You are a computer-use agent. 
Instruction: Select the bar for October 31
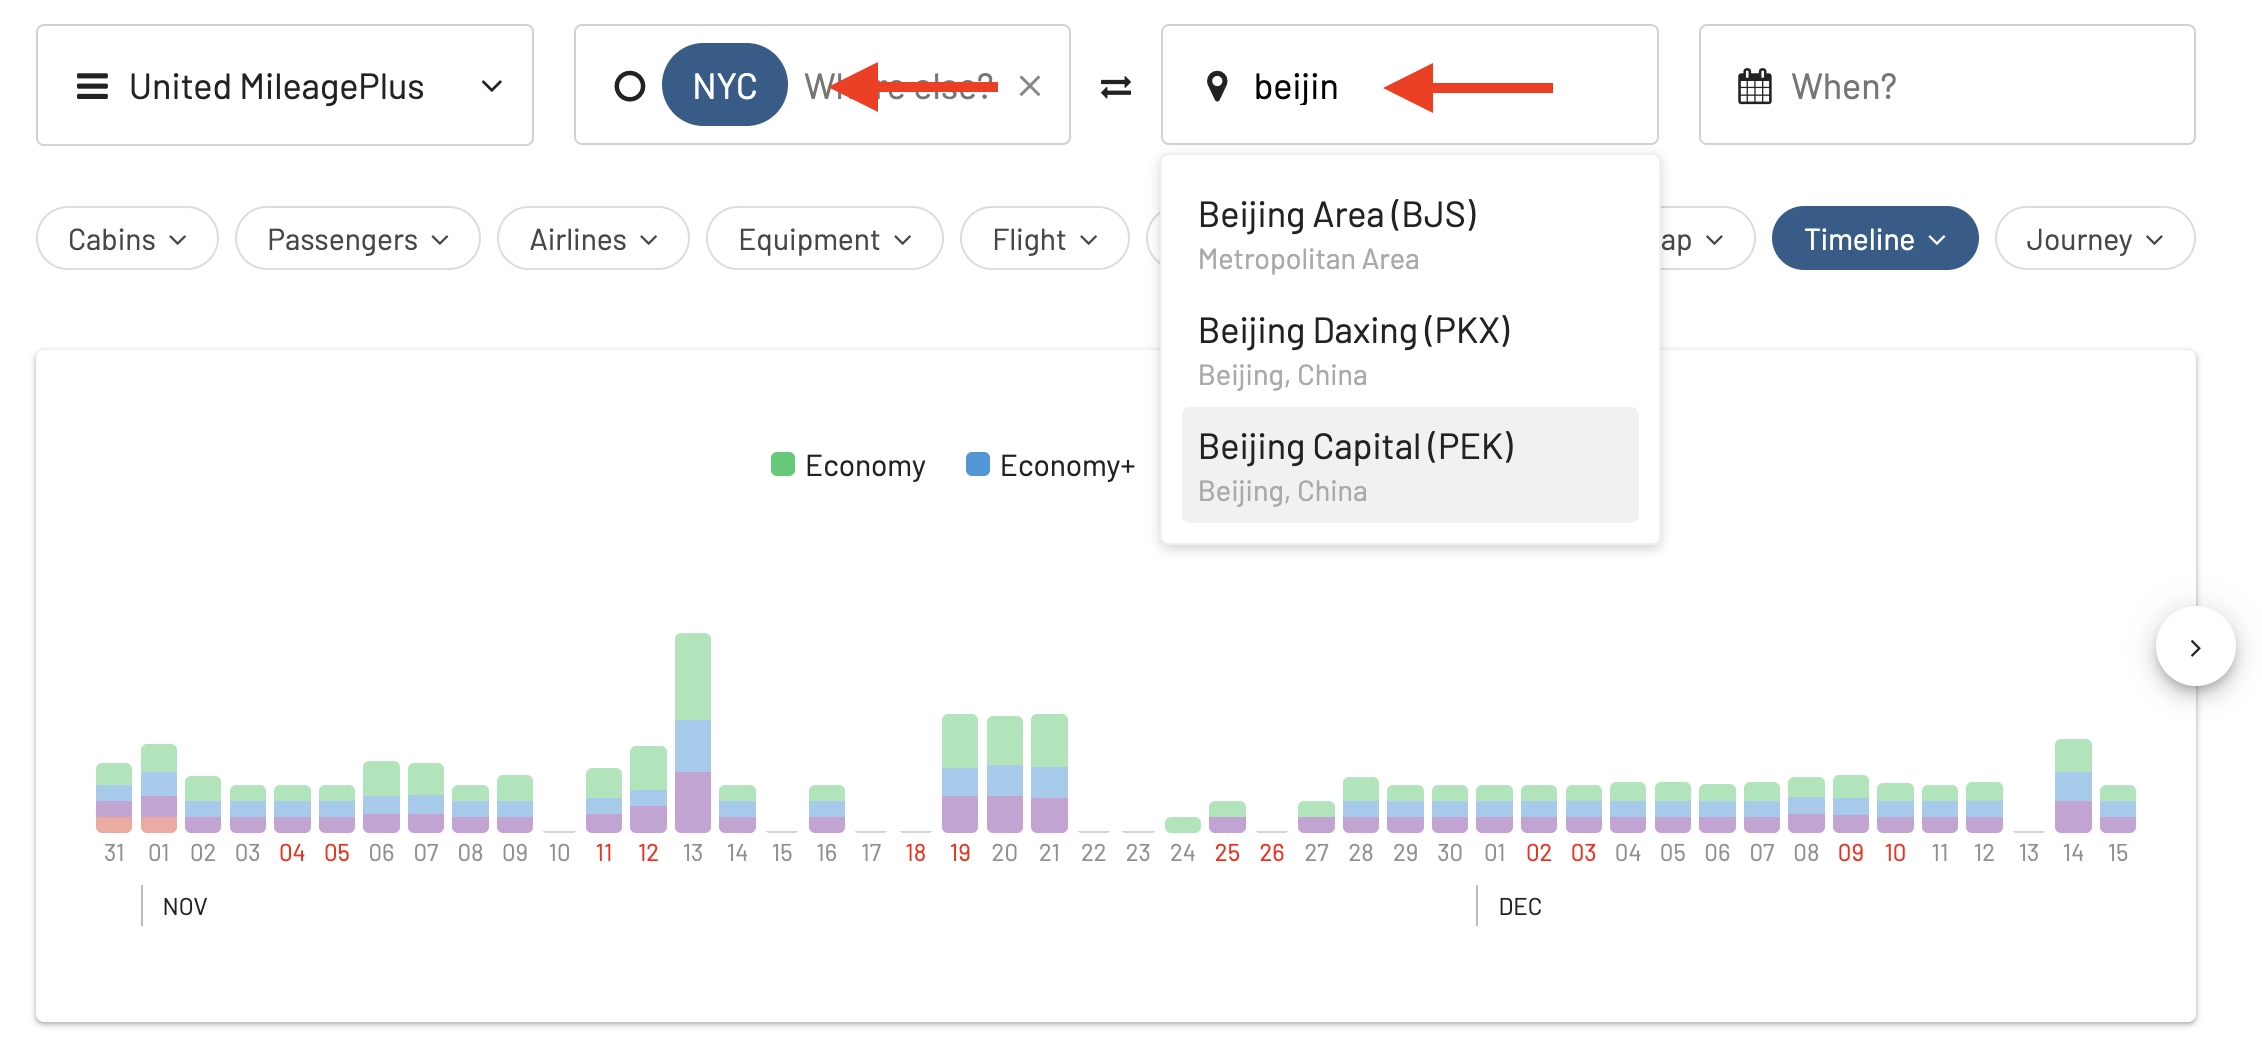coord(114,798)
